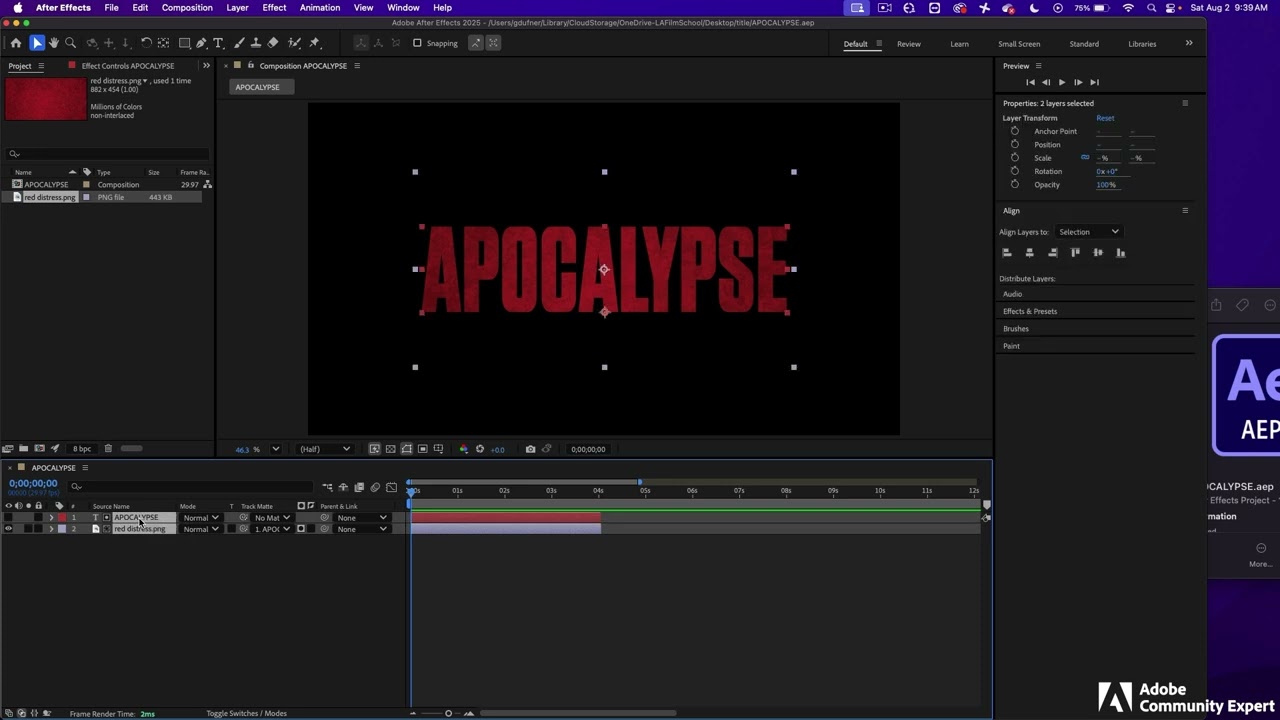Open the Composition menu
Image resolution: width=1280 pixels, height=720 pixels.
(x=187, y=7)
